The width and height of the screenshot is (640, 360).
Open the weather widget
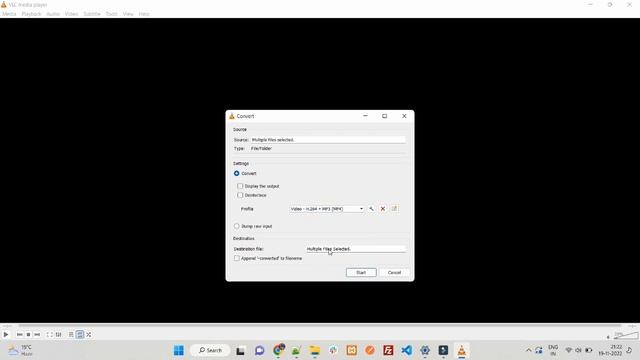pos(20,351)
